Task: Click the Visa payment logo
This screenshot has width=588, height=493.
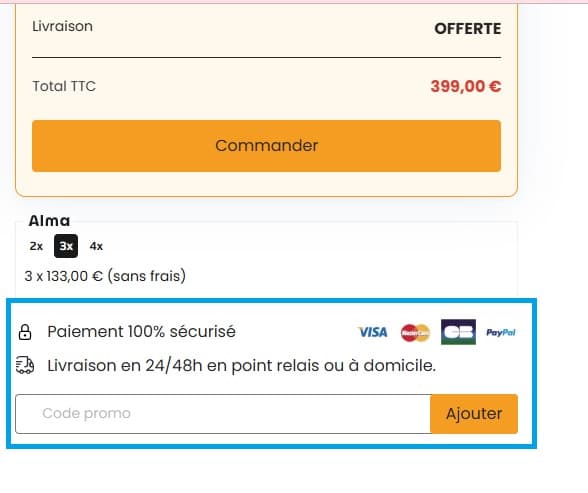Action: point(373,332)
